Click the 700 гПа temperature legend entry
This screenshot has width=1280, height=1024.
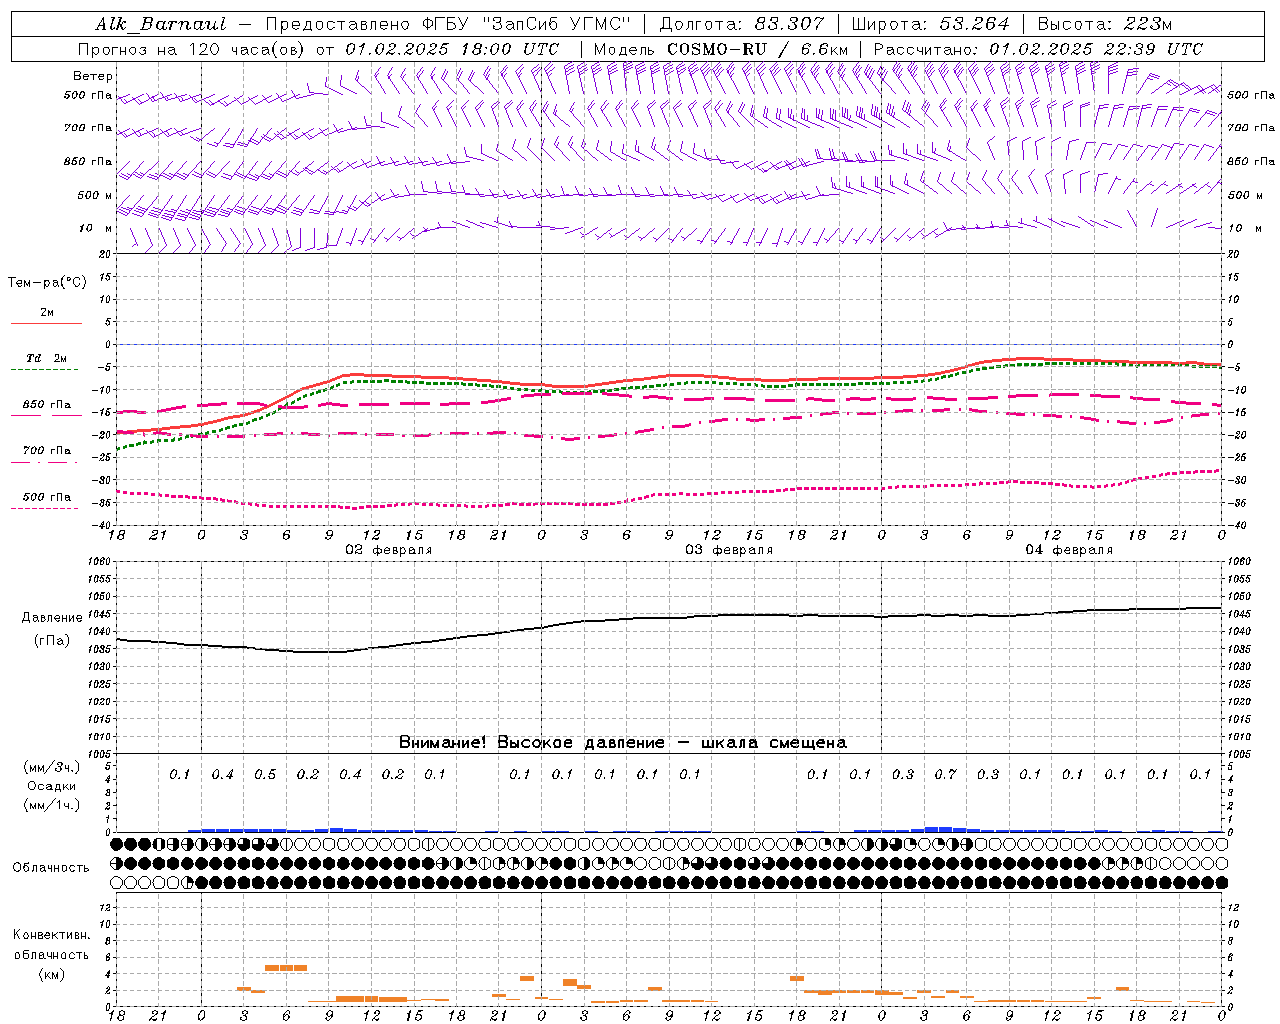pos(46,450)
